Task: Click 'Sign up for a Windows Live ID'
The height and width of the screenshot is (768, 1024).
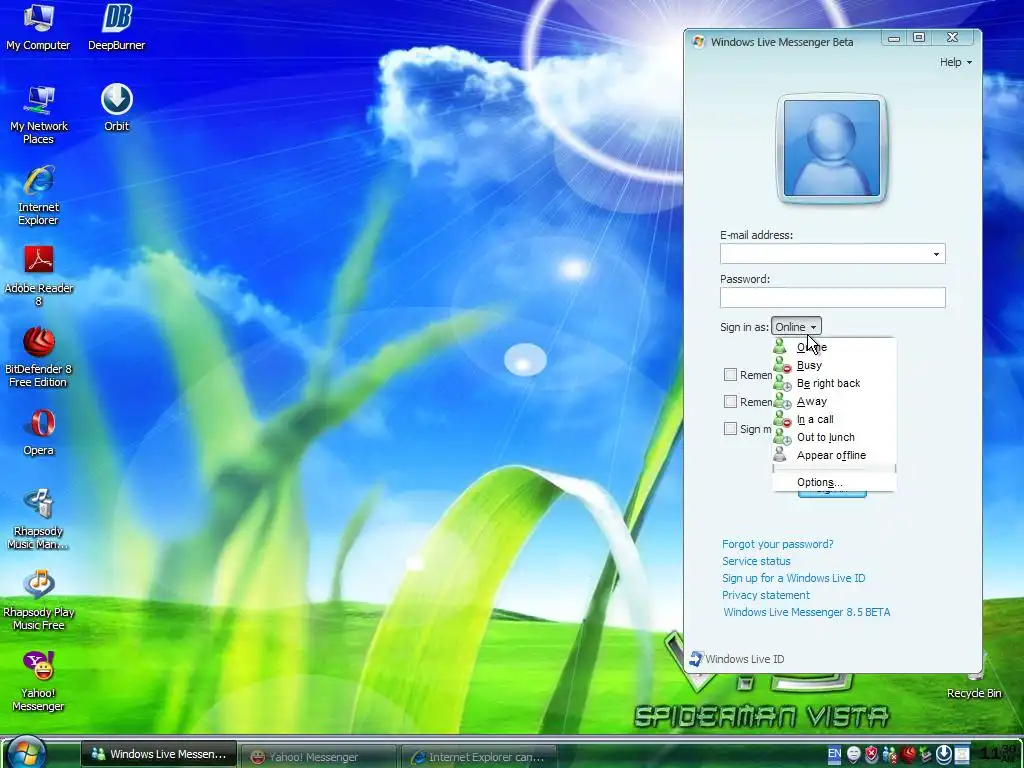Action: point(793,578)
